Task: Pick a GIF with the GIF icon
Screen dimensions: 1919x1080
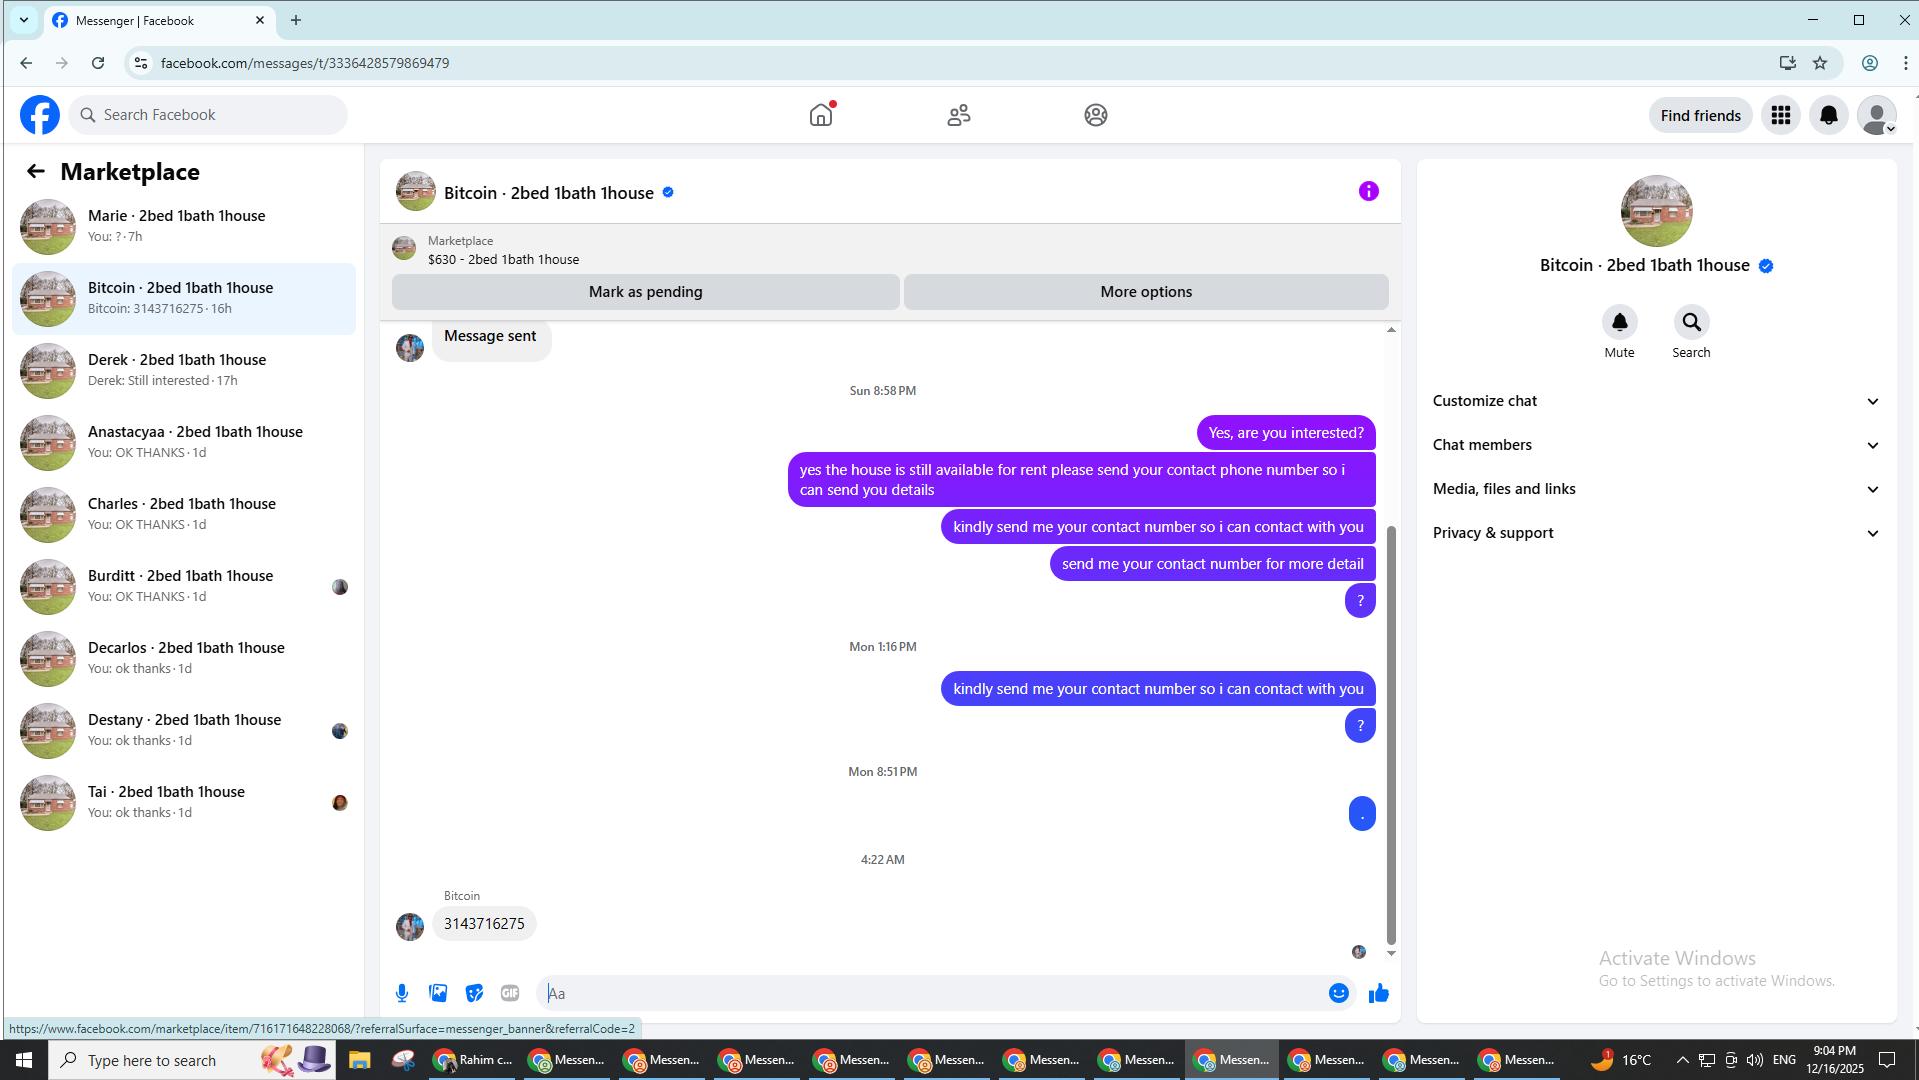Action: [510, 993]
